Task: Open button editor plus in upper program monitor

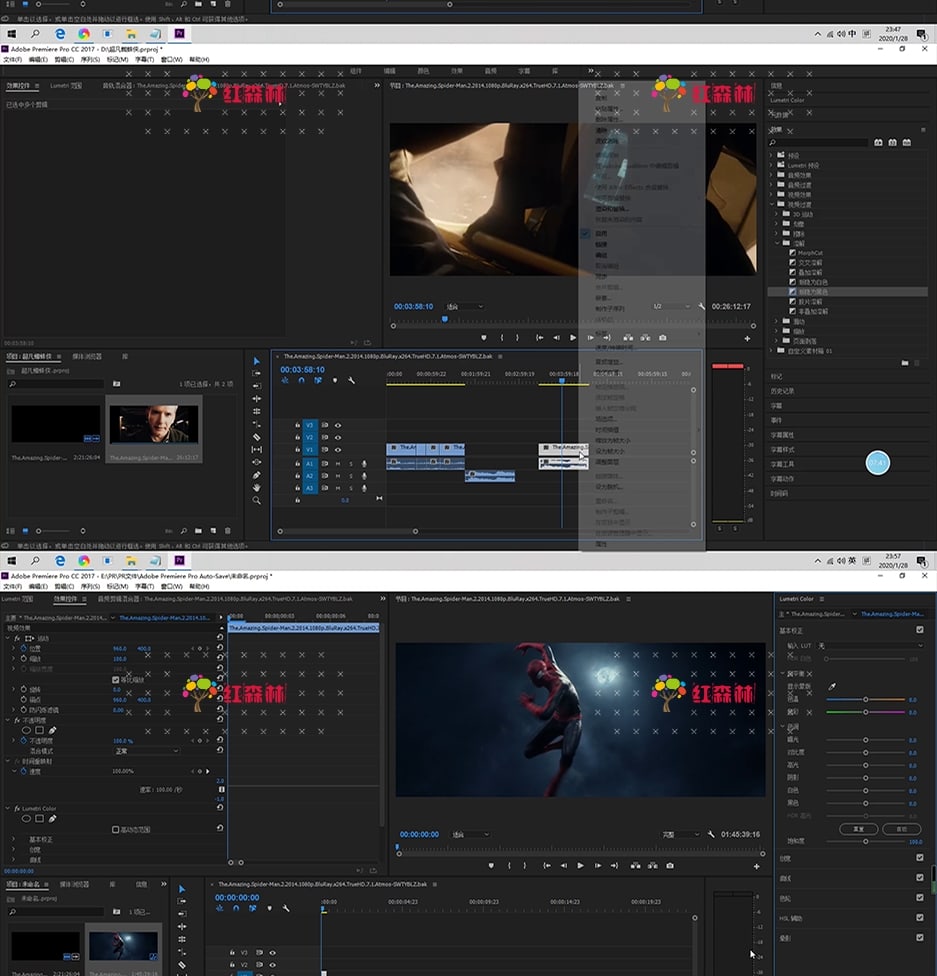Action: click(747, 339)
